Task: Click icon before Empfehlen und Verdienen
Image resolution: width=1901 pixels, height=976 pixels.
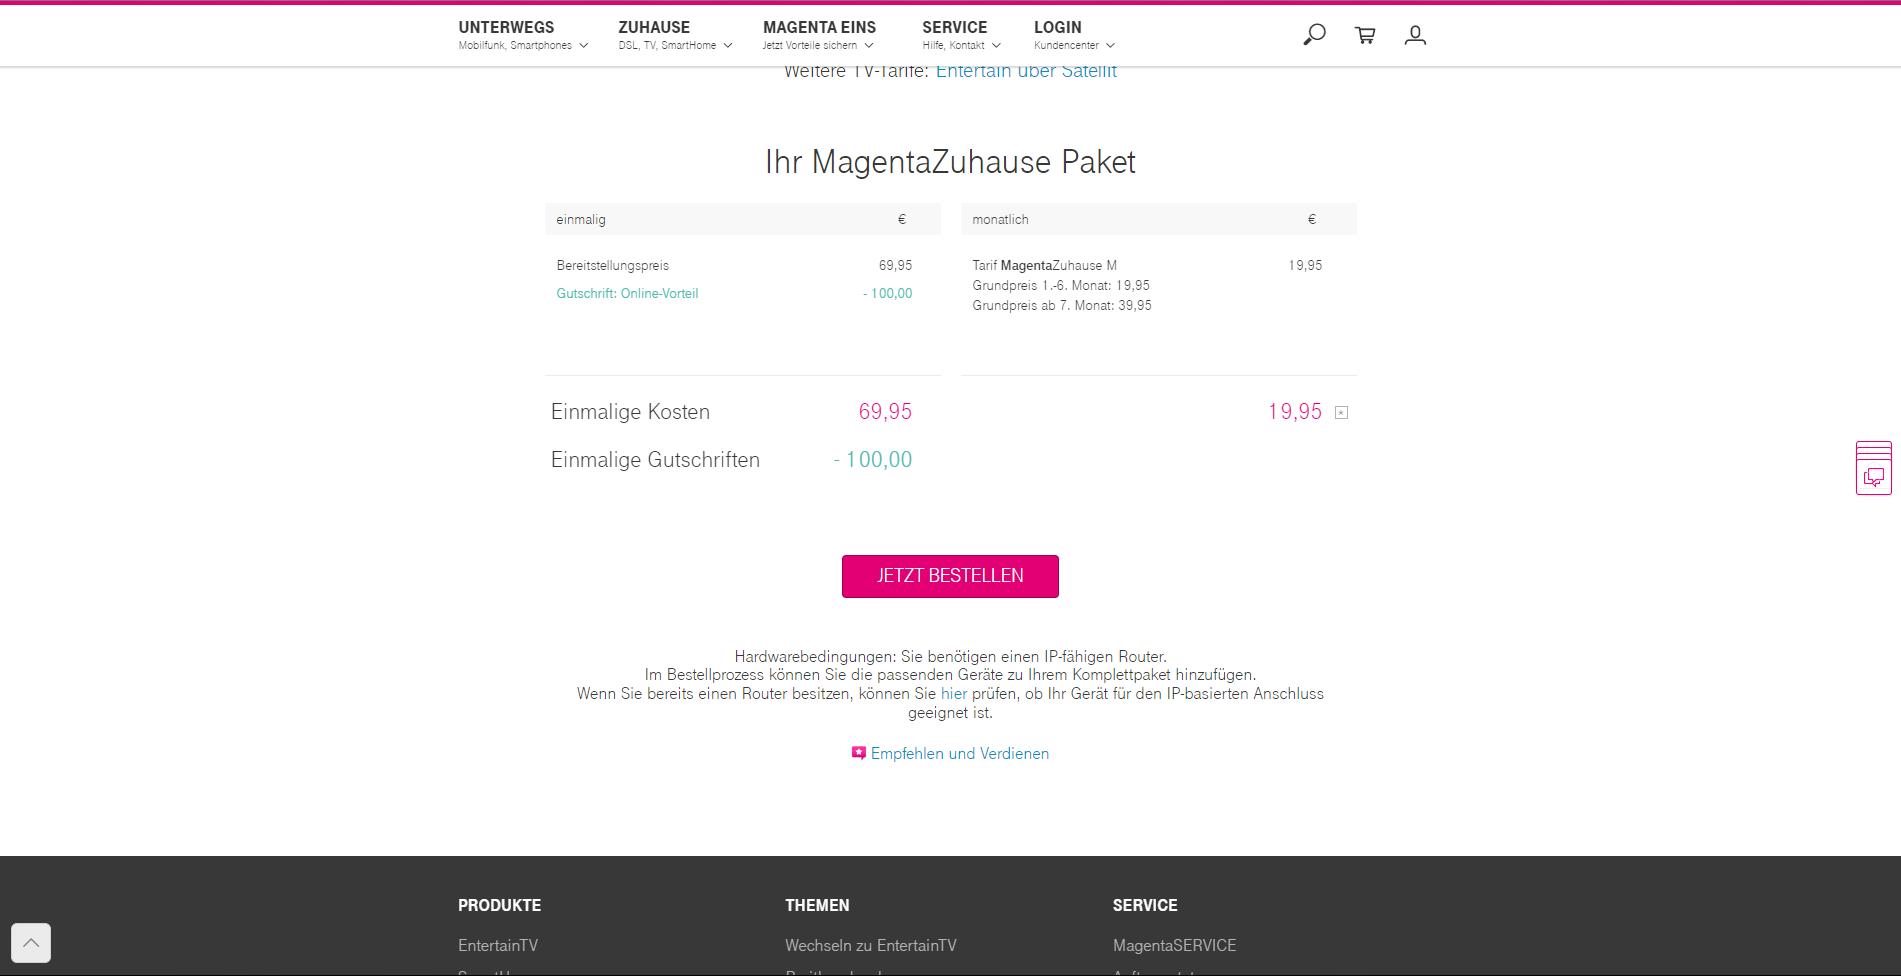Action: 858,753
